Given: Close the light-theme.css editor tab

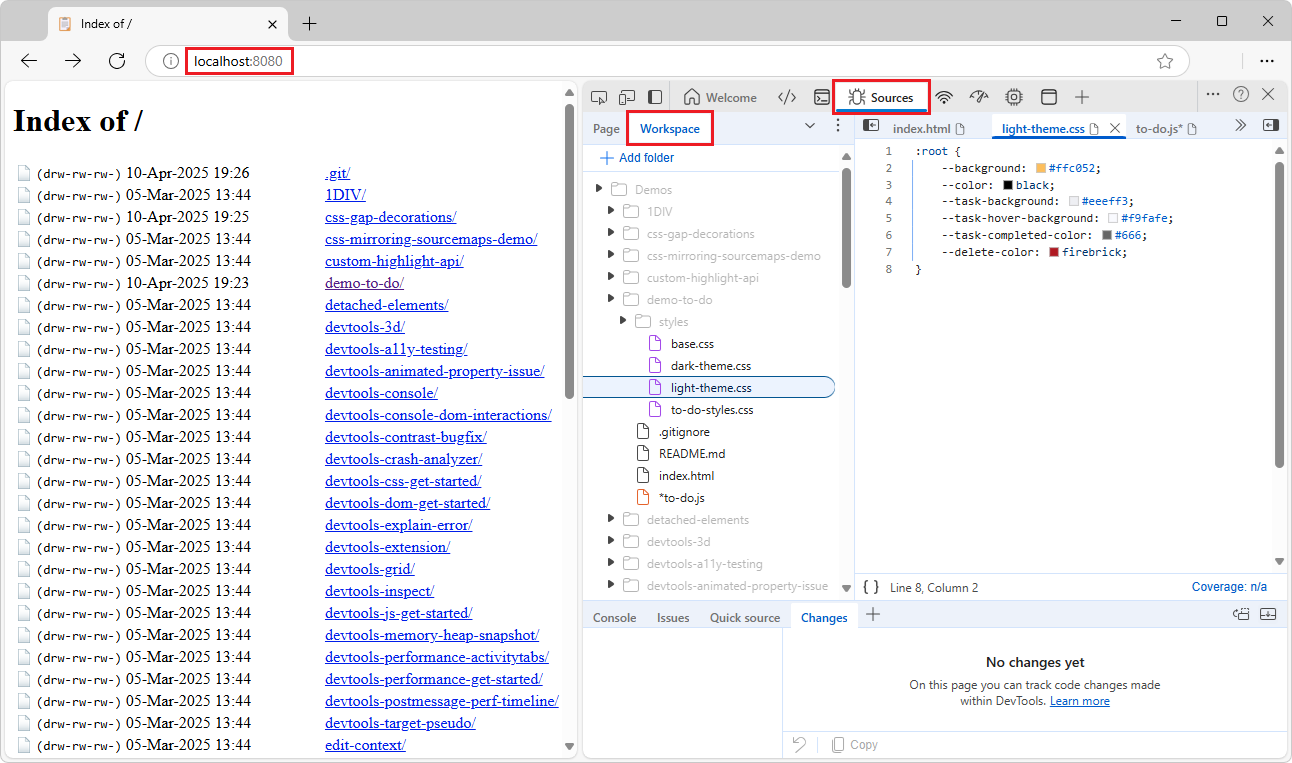Looking at the screenshot, I should (1115, 128).
